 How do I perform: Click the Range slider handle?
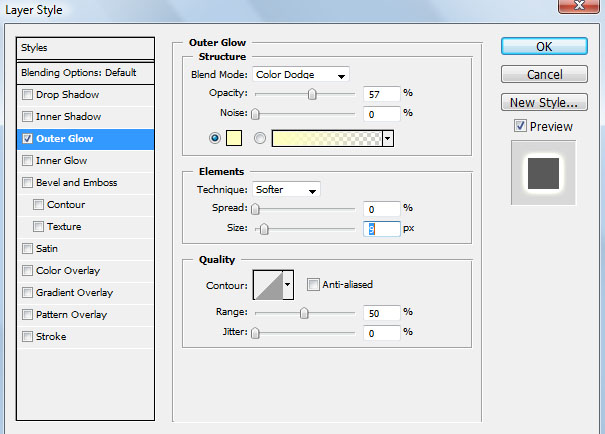click(304, 313)
